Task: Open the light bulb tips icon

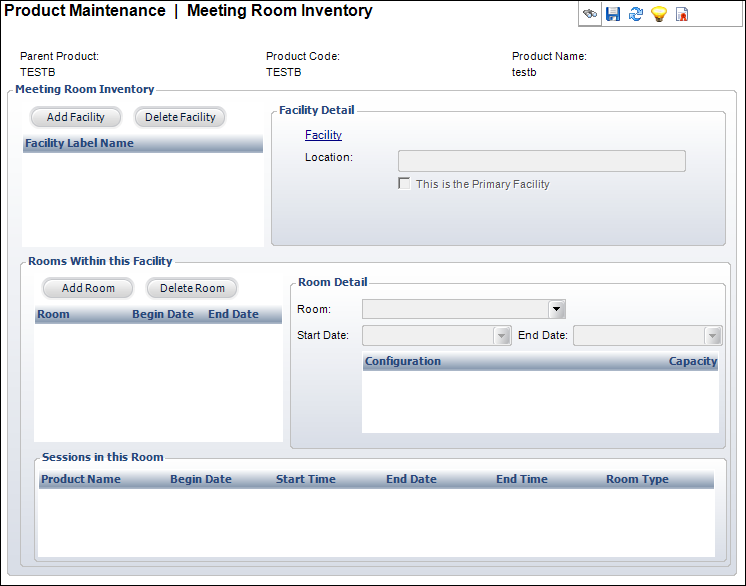Action: click(x=659, y=14)
